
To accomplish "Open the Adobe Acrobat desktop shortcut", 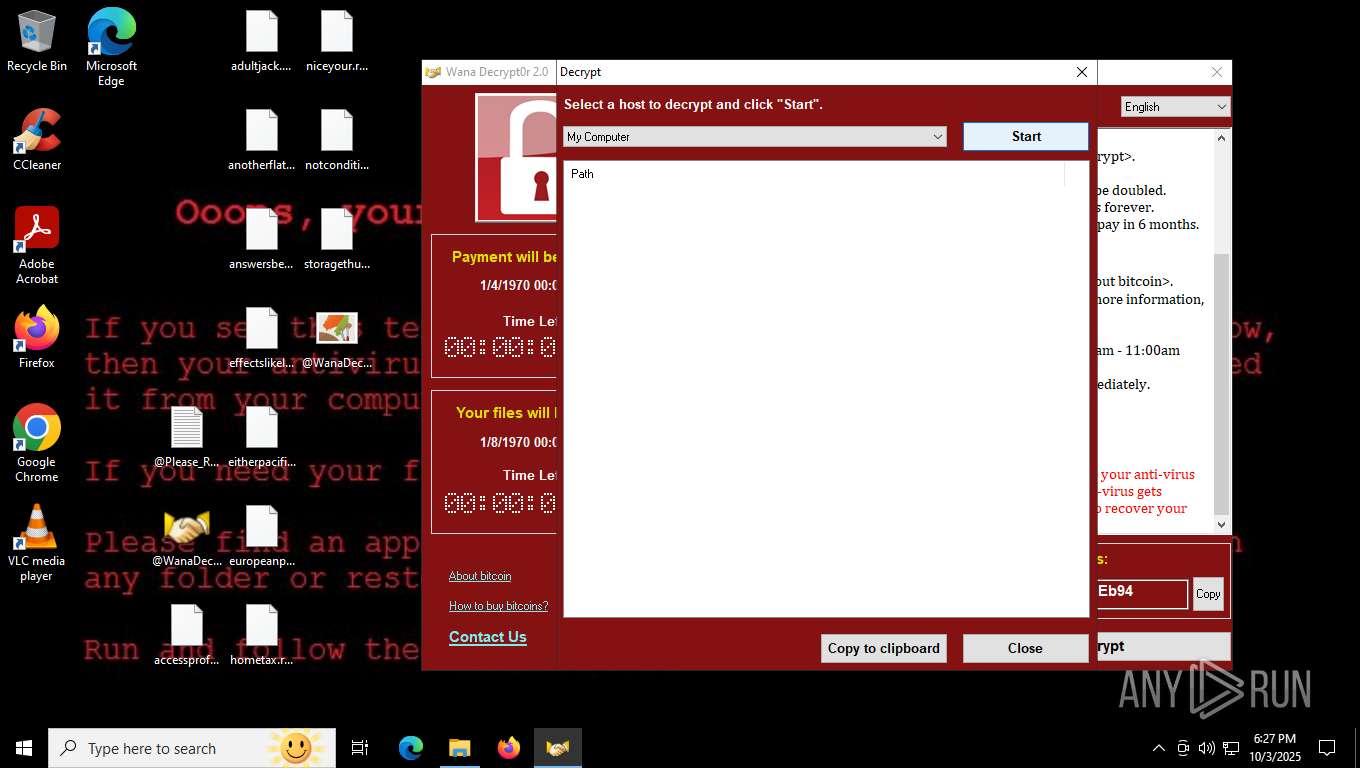I will click(x=37, y=246).
